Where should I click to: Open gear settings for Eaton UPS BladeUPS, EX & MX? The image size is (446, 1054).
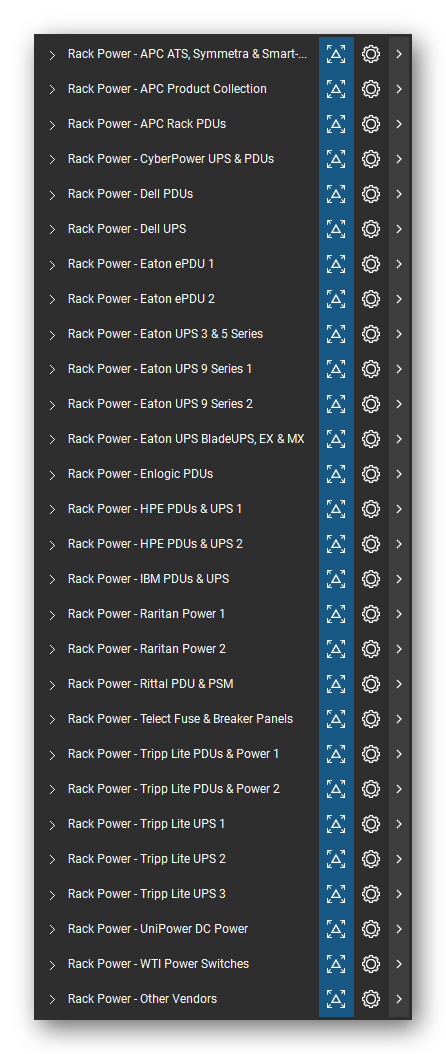pos(371,439)
